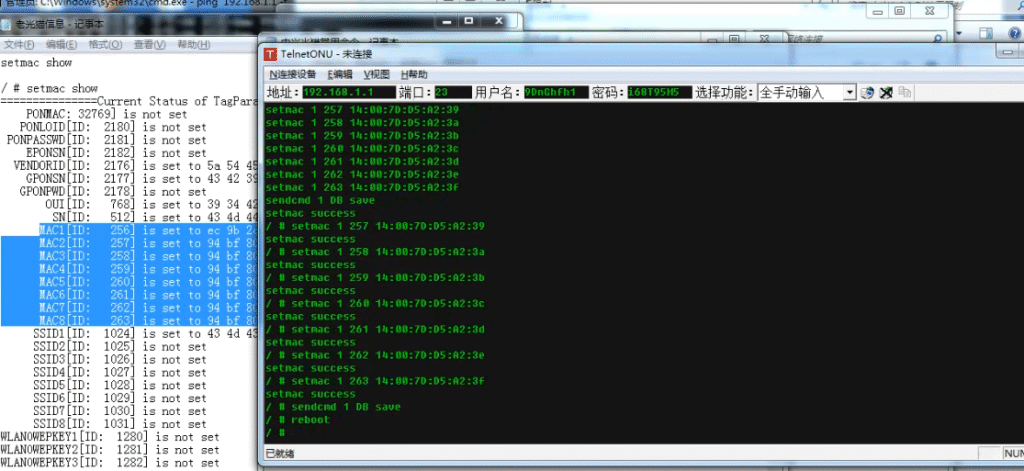Click the TelnetONU red T app icon

tap(270, 55)
